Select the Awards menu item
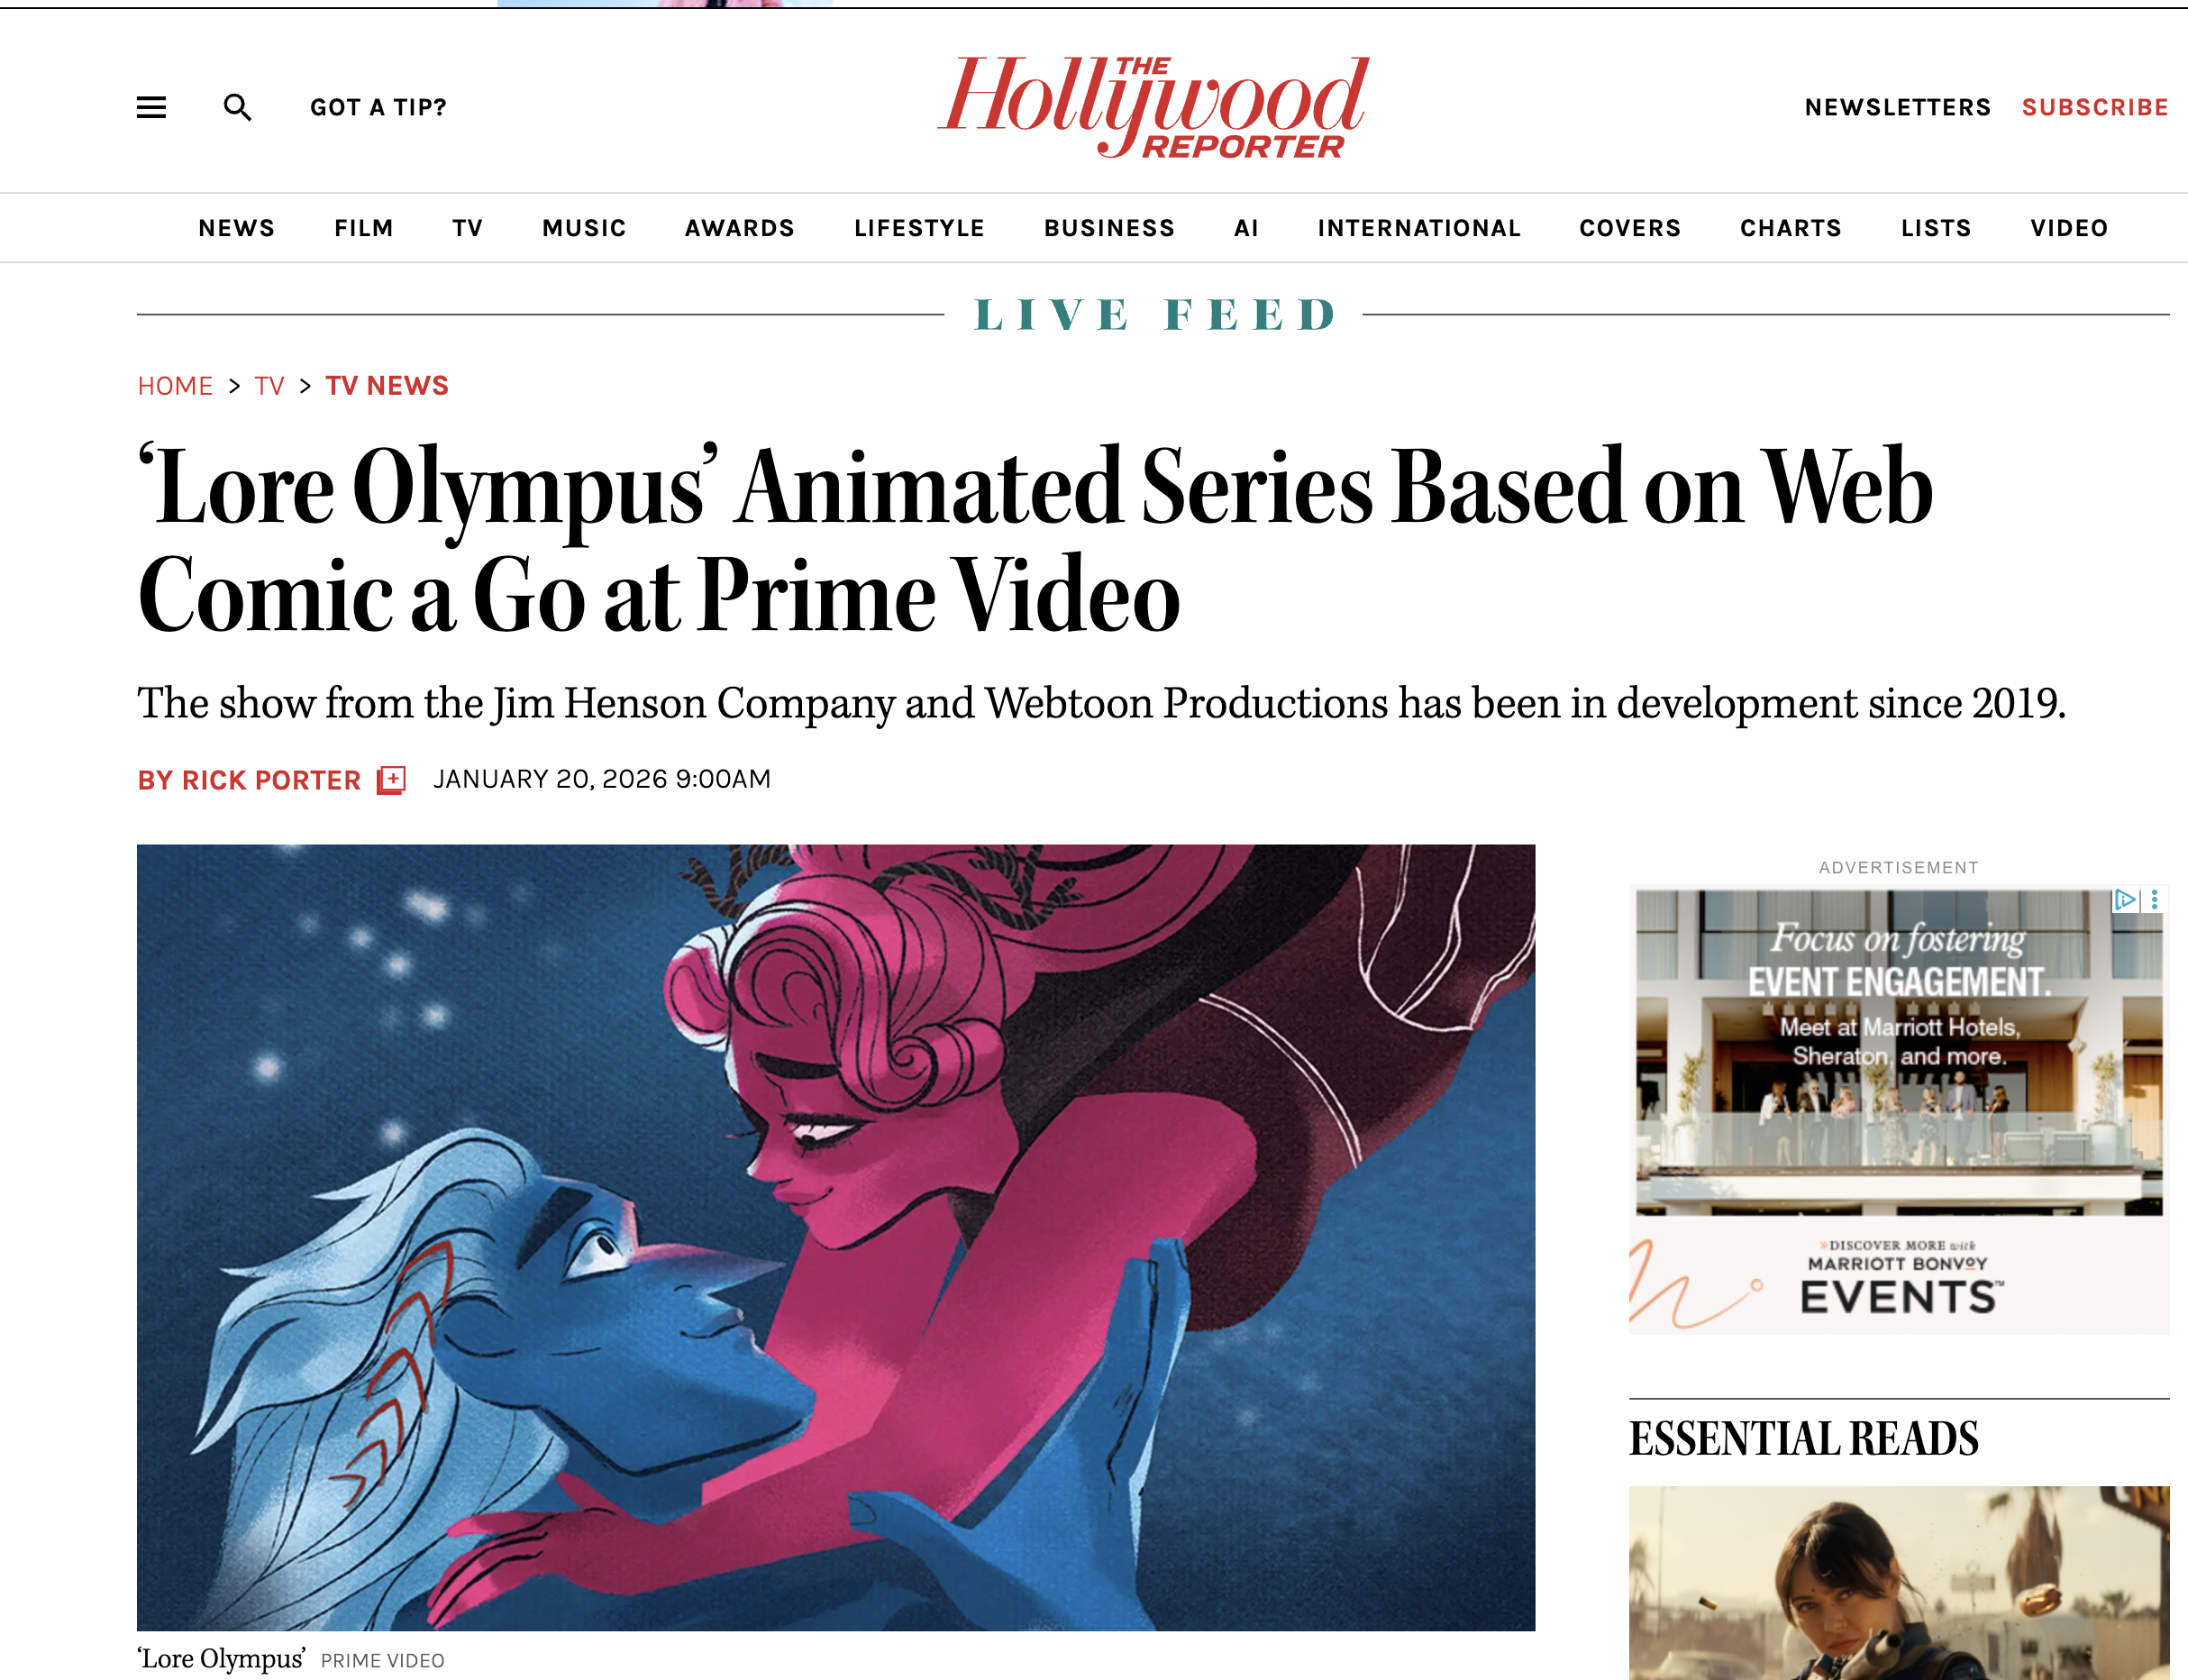 coord(739,228)
